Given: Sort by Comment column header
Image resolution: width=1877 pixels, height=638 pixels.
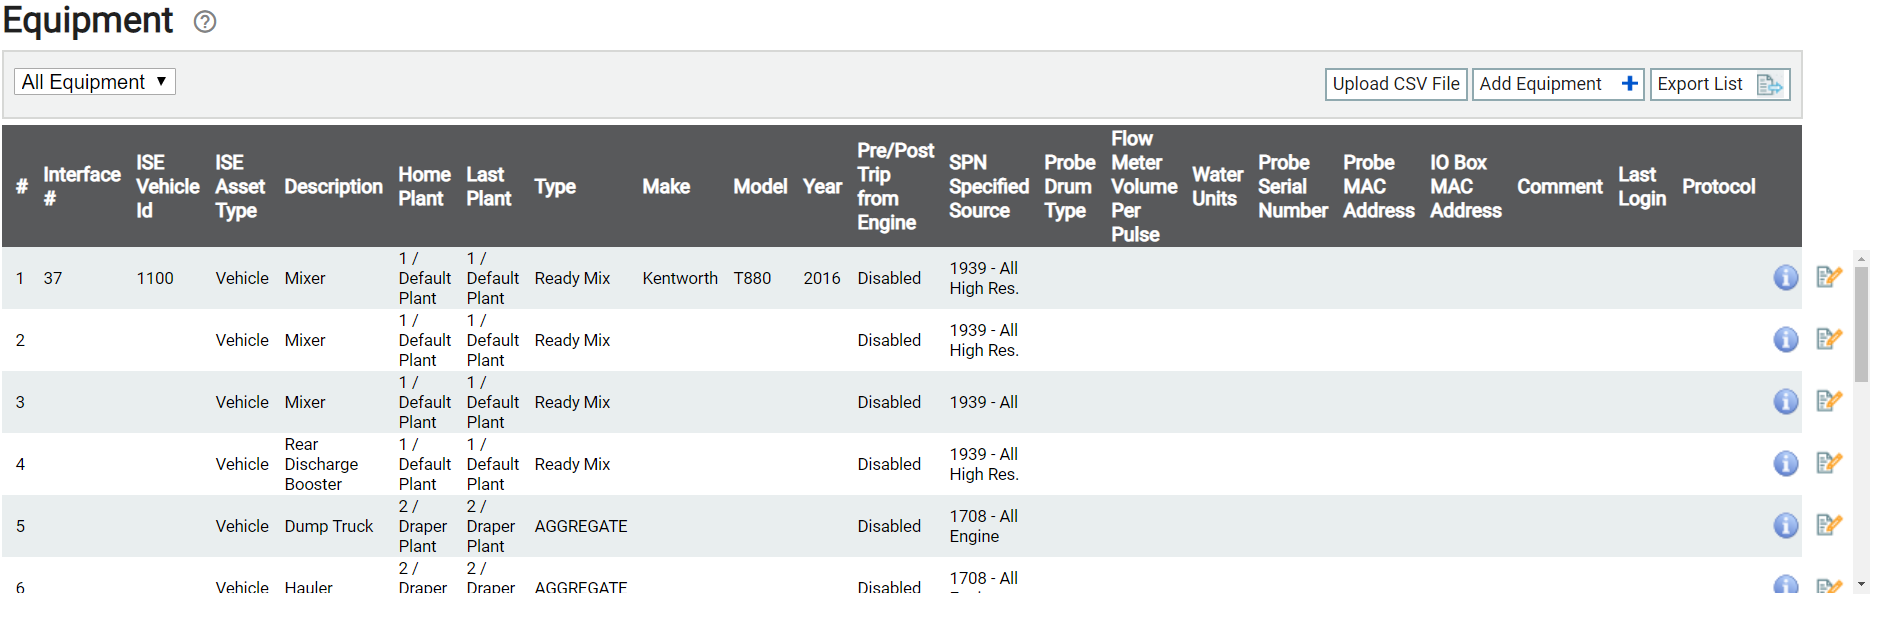Looking at the screenshot, I should (x=1560, y=187).
